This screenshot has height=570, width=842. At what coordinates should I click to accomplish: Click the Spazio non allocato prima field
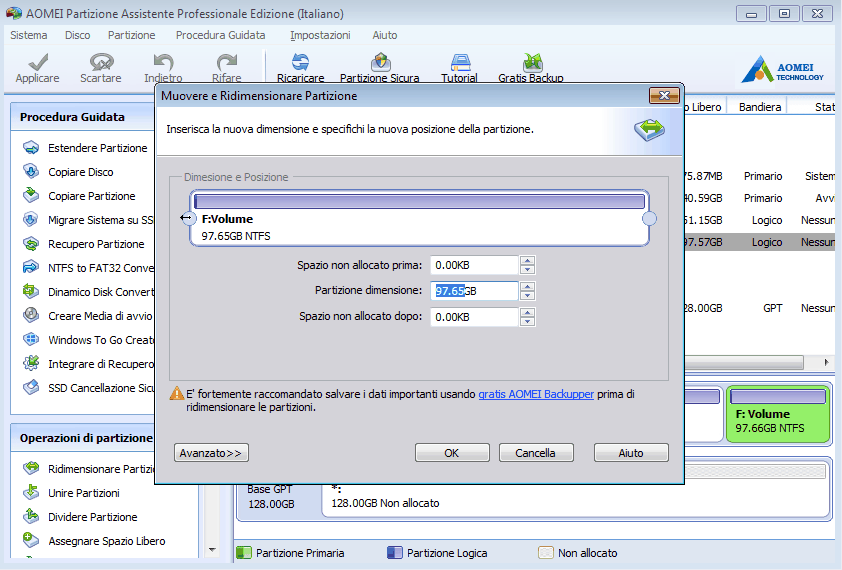(x=475, y=265)
